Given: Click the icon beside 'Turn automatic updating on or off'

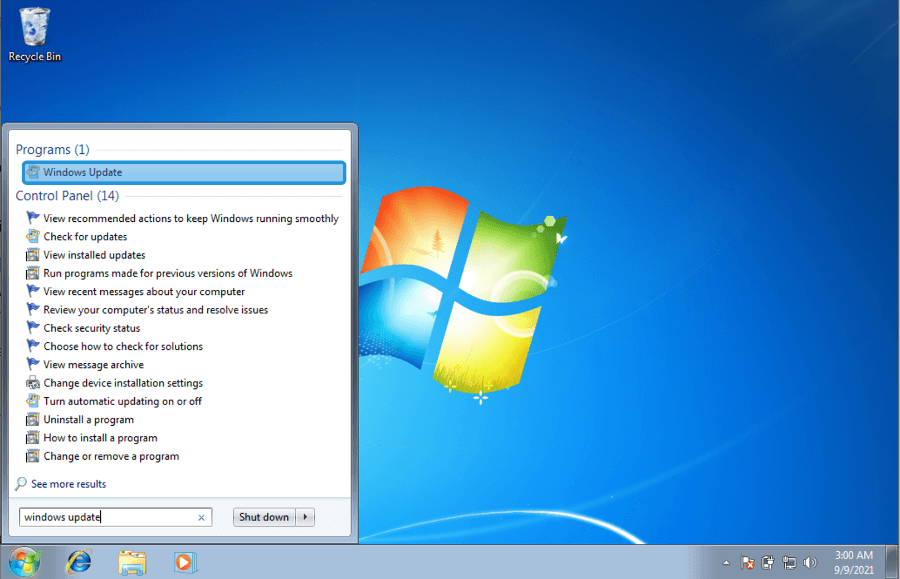Looking at the screenshot, I should tap(33, 401).
